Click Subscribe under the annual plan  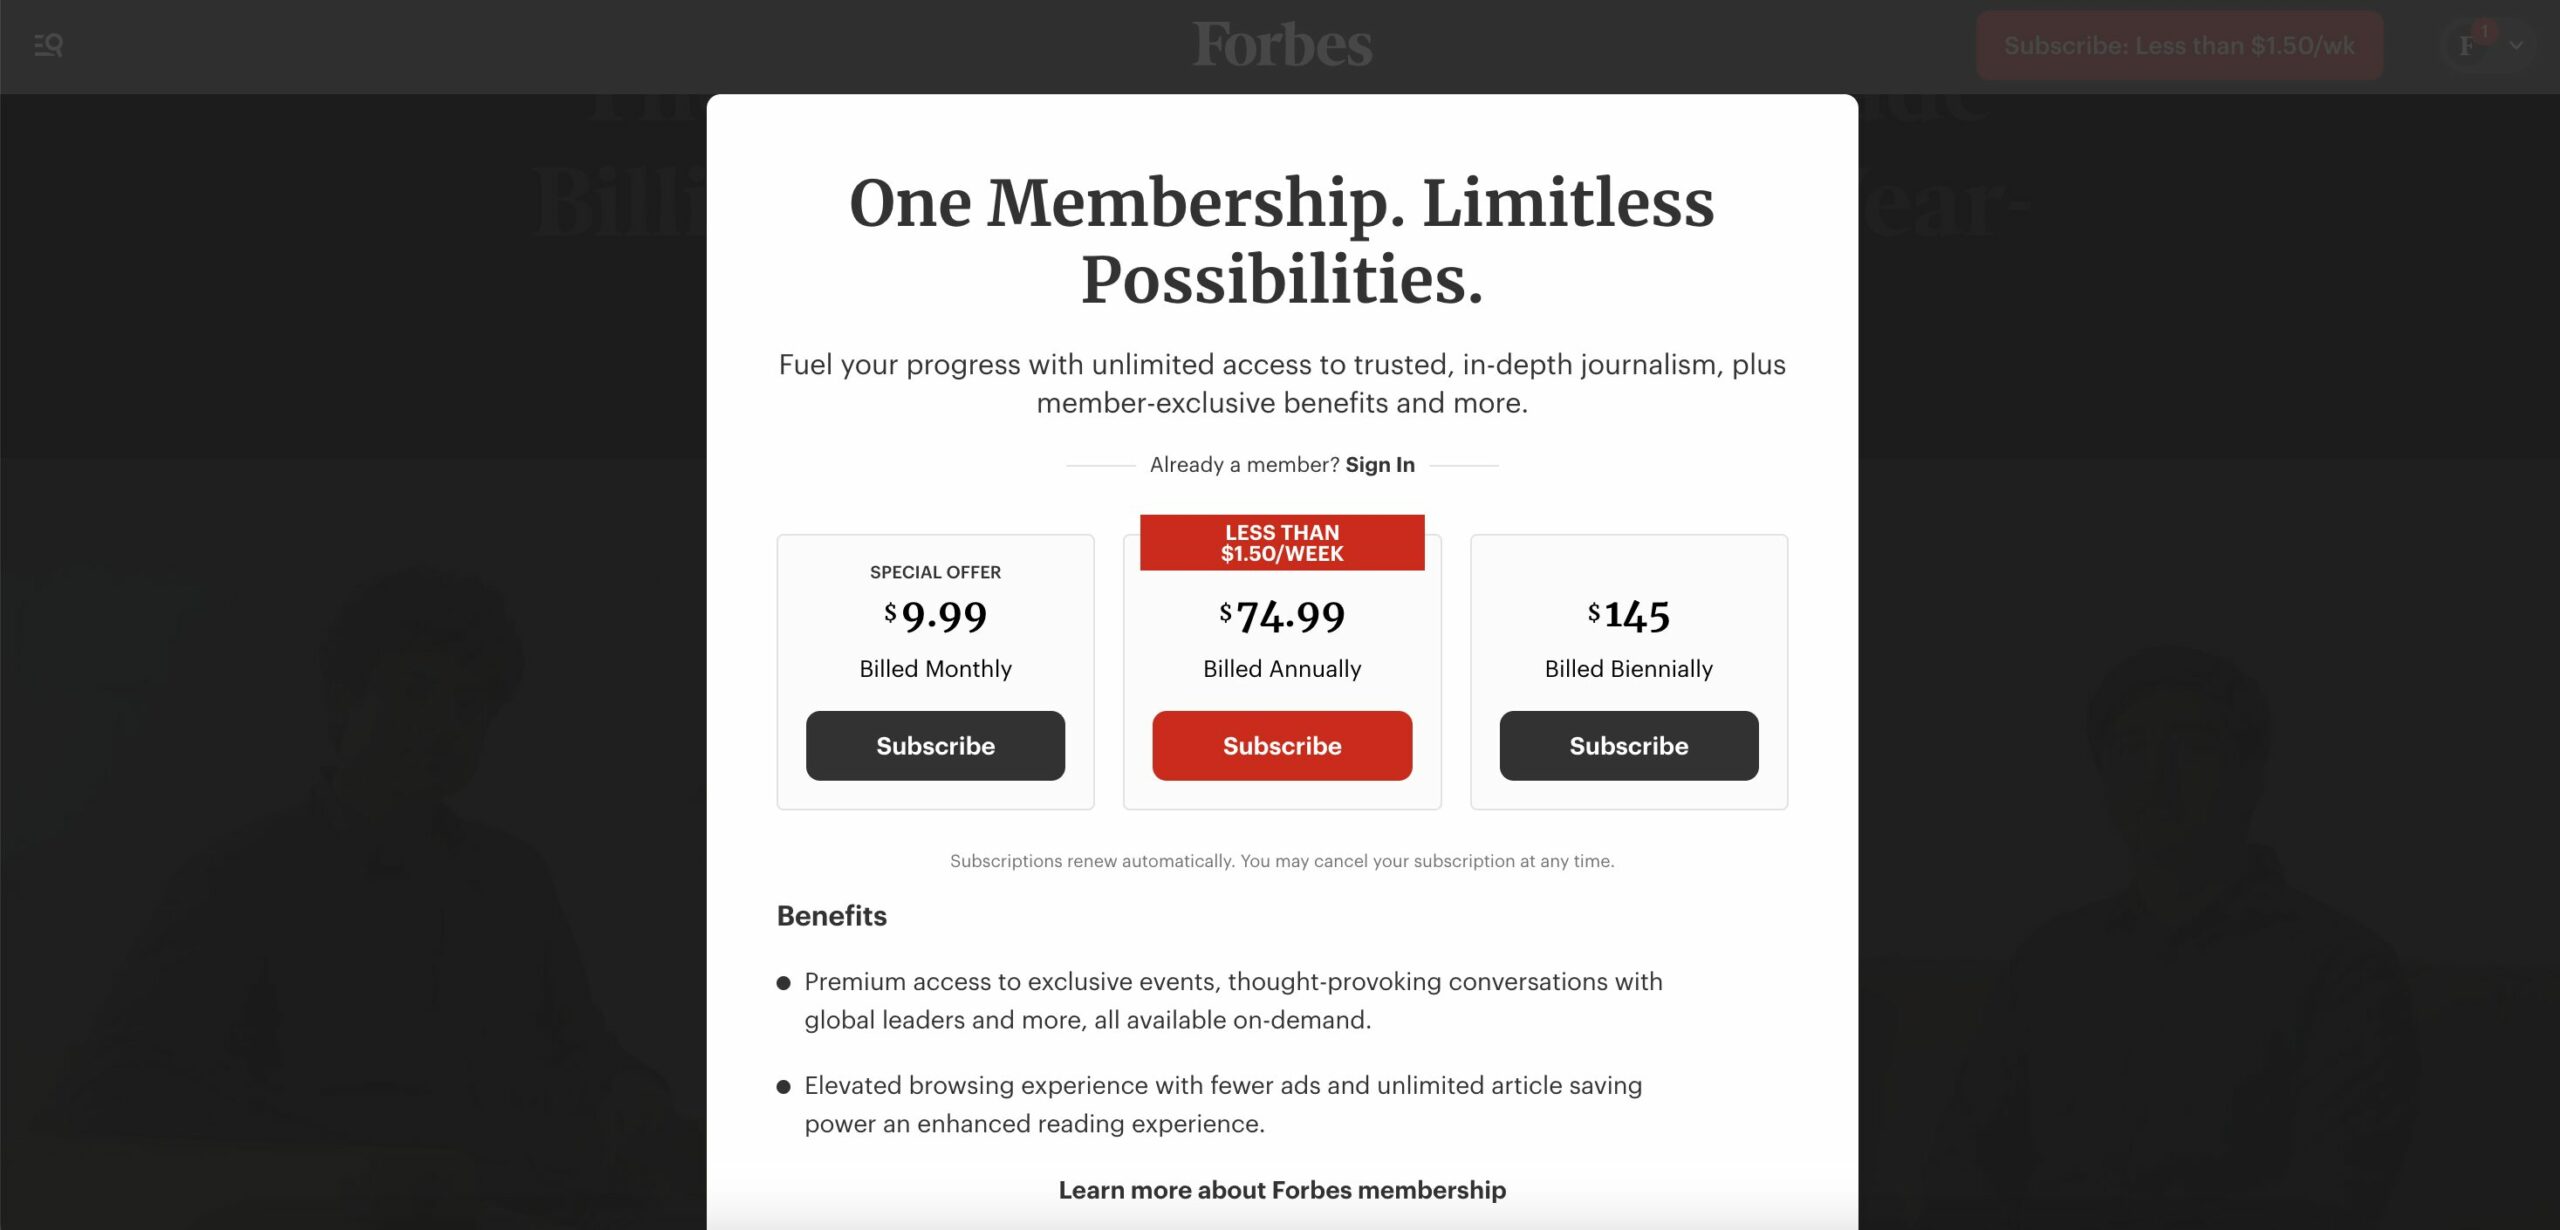pos(1282,745)
